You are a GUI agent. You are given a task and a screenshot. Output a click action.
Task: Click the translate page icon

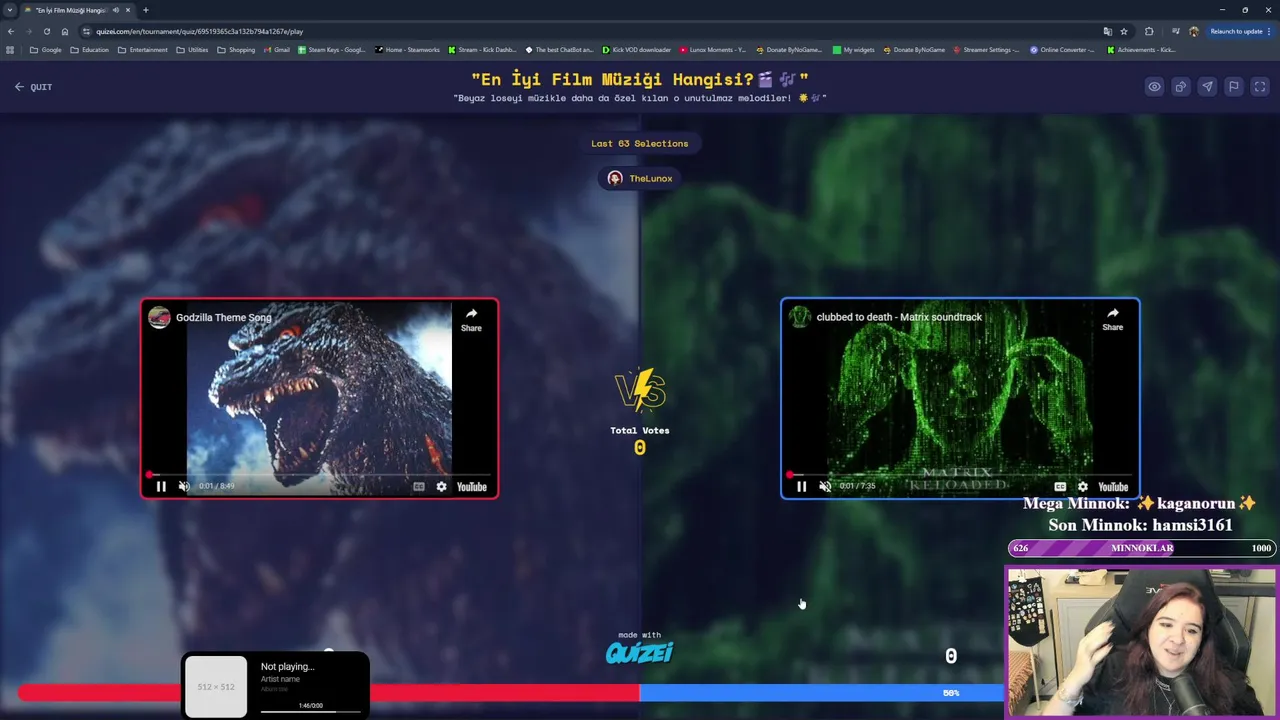[1107, 31]
